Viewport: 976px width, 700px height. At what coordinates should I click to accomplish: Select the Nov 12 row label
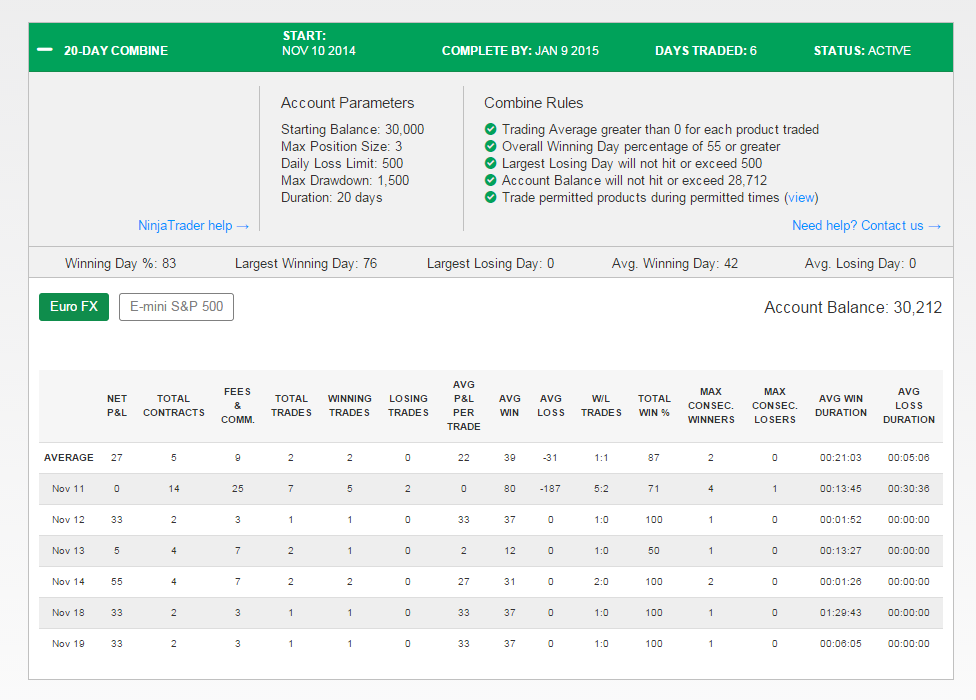[x=68, y=520]
